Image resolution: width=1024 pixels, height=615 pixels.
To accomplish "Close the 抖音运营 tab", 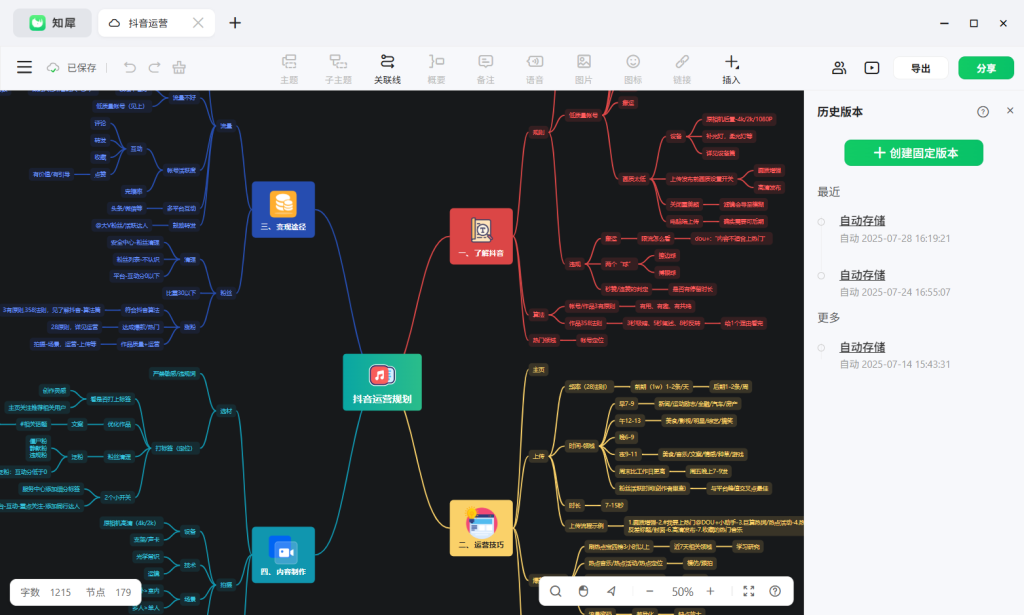I will pos(199,23).
